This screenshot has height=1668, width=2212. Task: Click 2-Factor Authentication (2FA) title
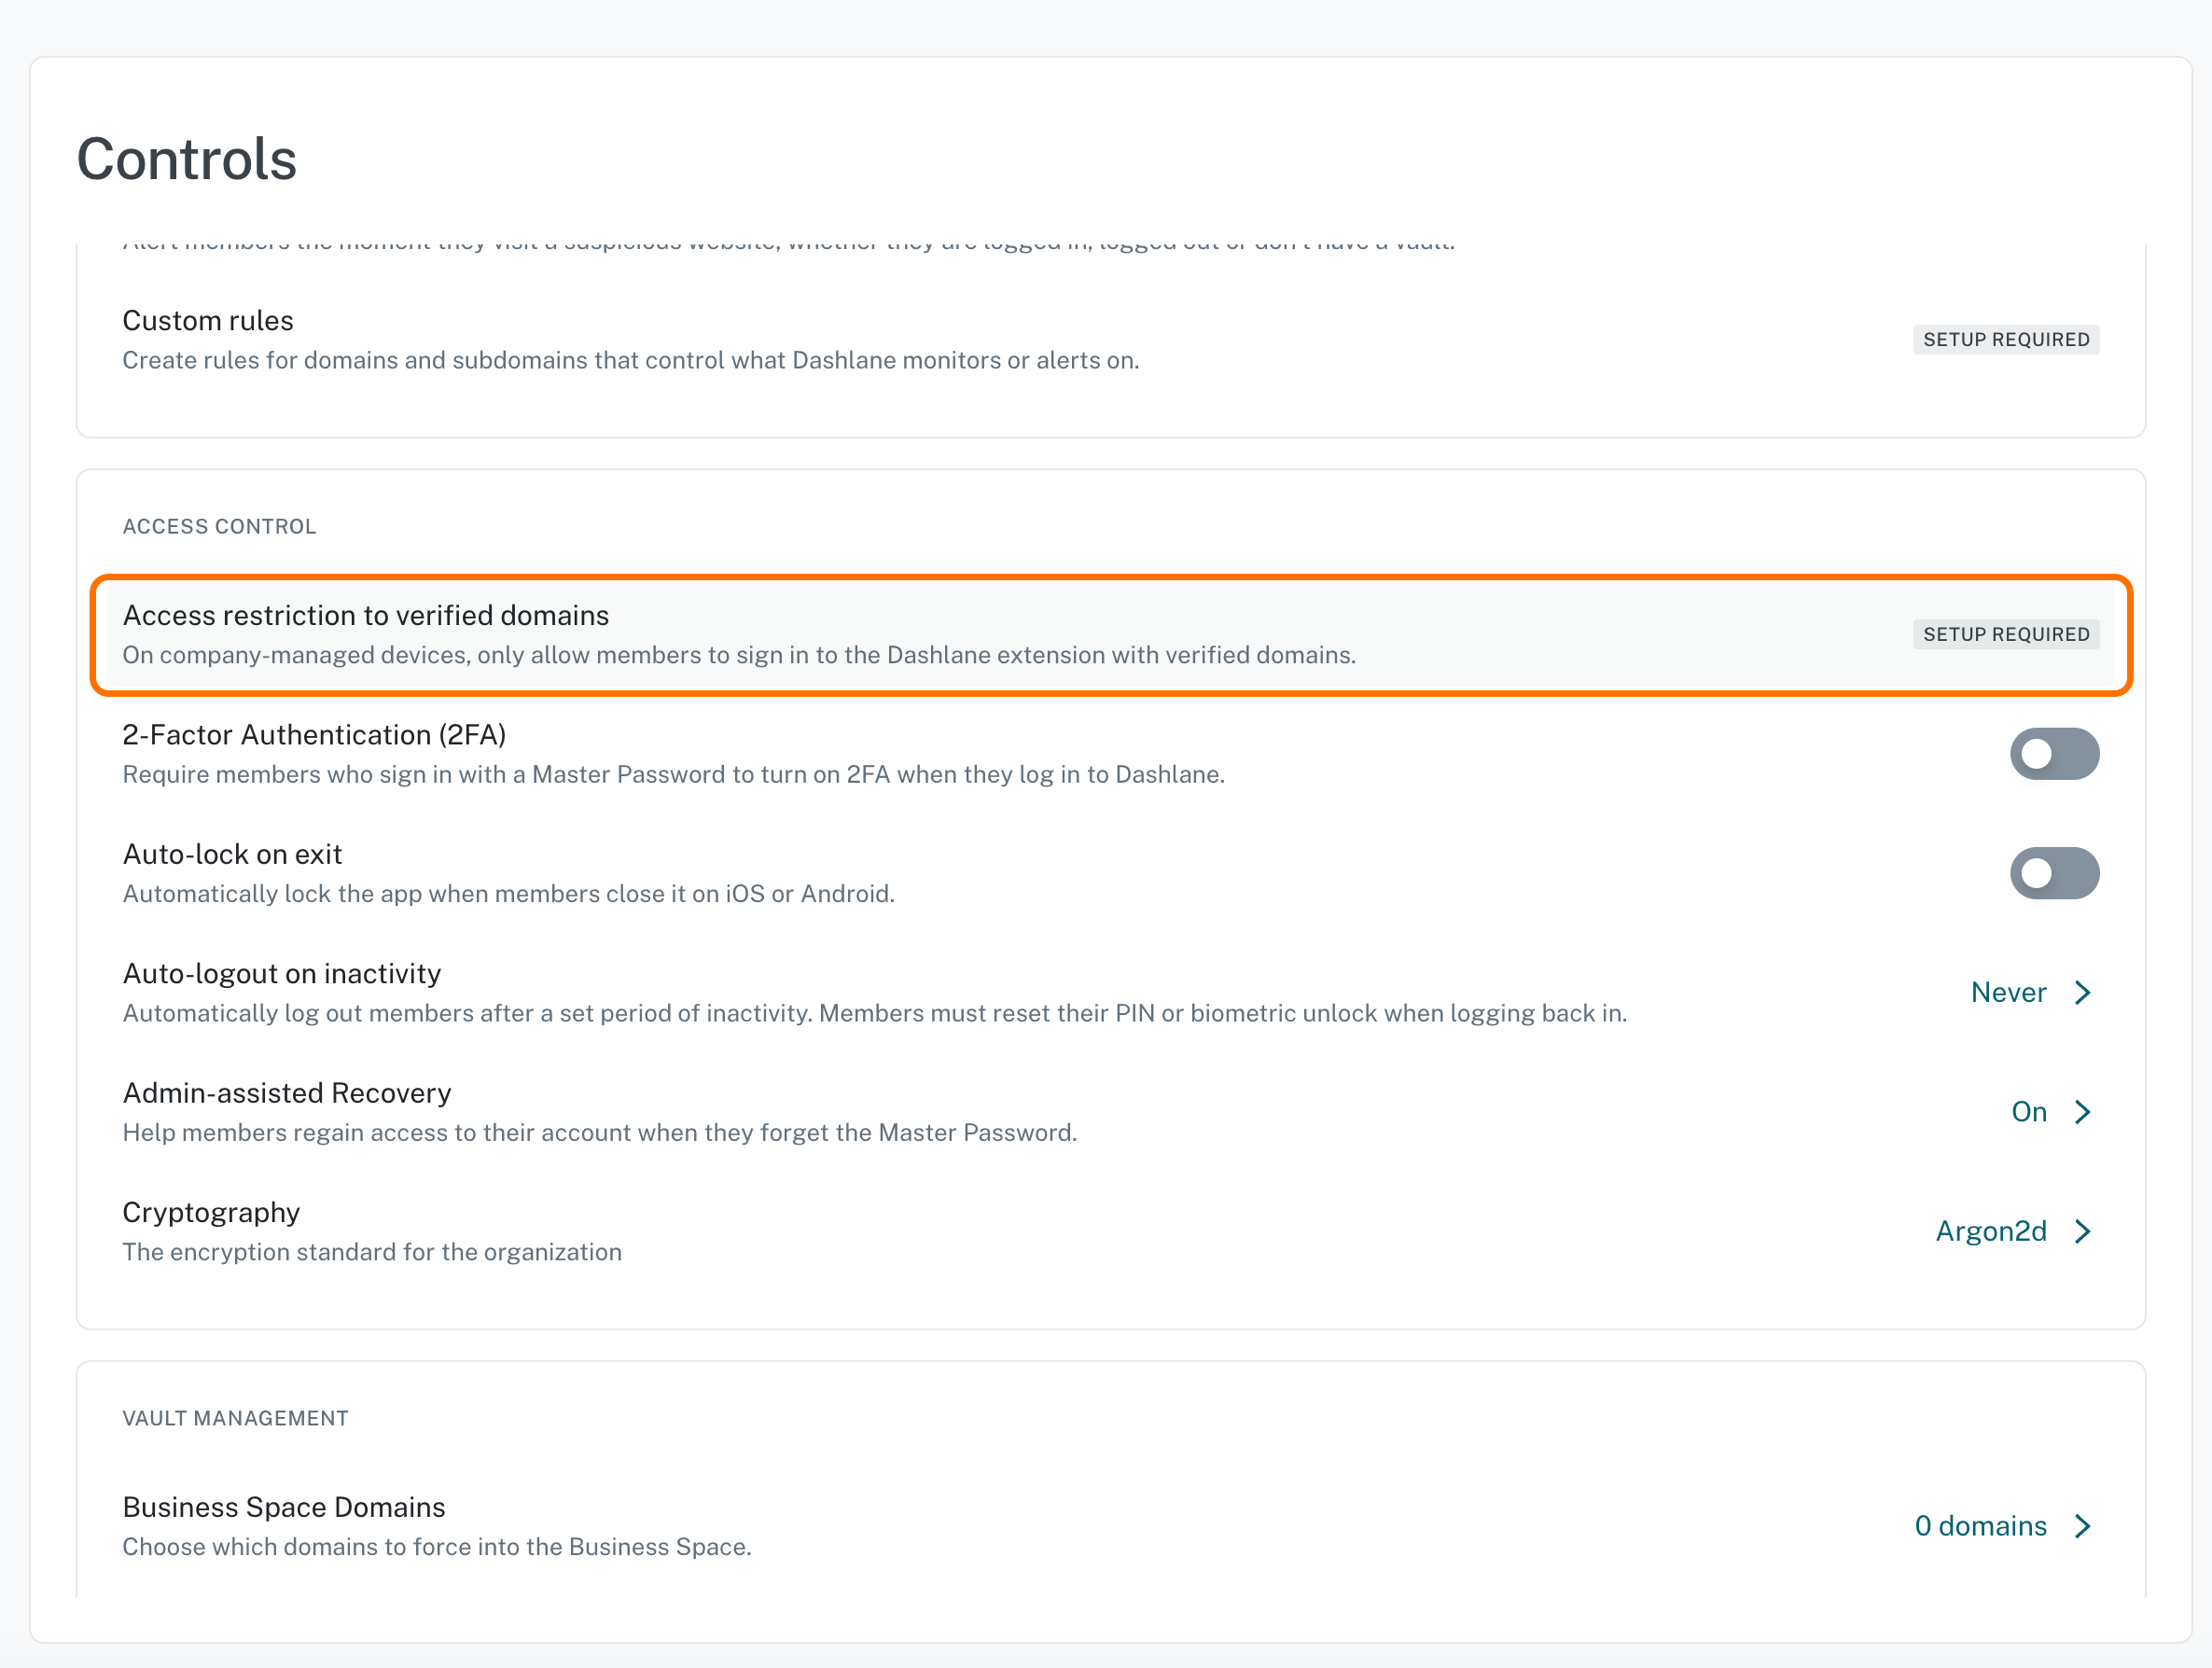(x=314, y=735)
